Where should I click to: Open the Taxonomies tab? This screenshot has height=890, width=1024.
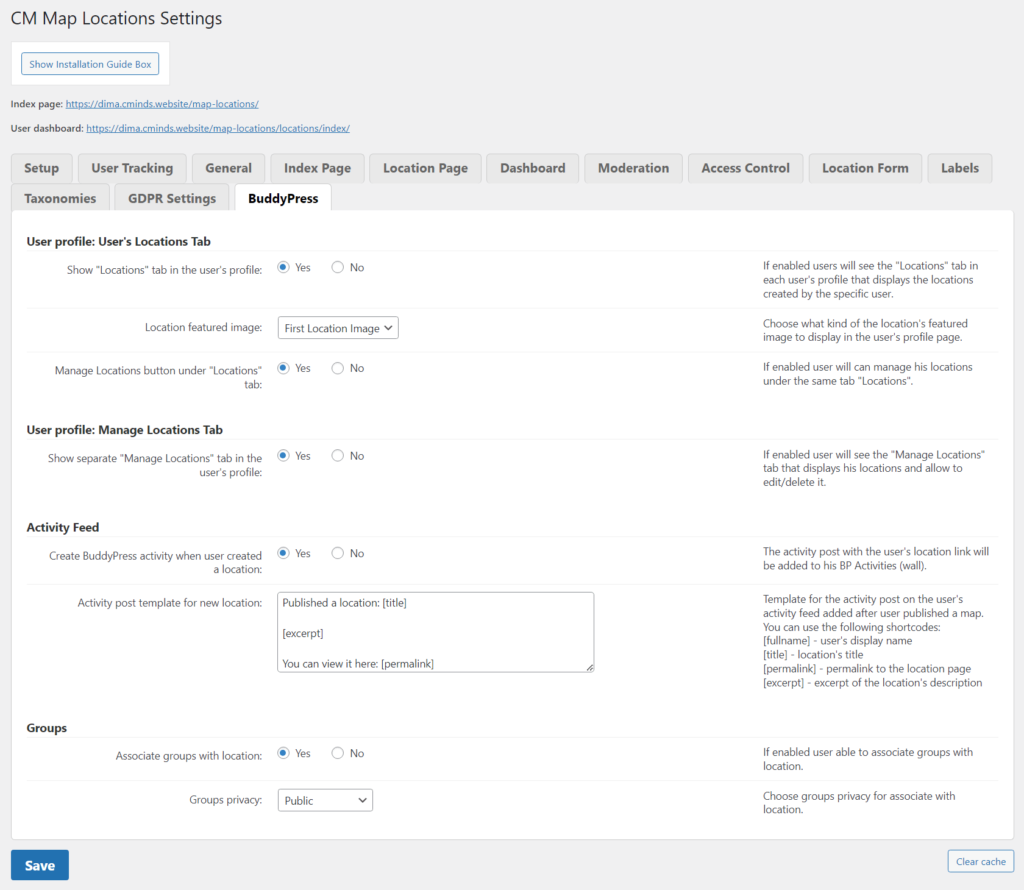60,198
